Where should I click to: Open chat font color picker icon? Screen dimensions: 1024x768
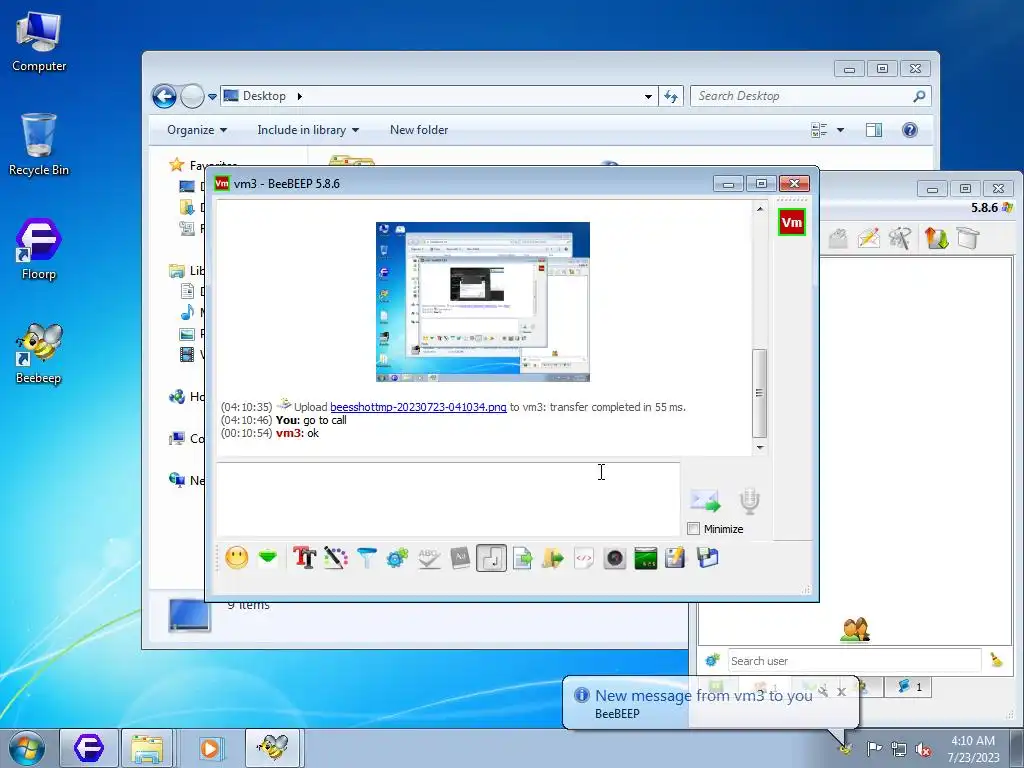(336, 558)
